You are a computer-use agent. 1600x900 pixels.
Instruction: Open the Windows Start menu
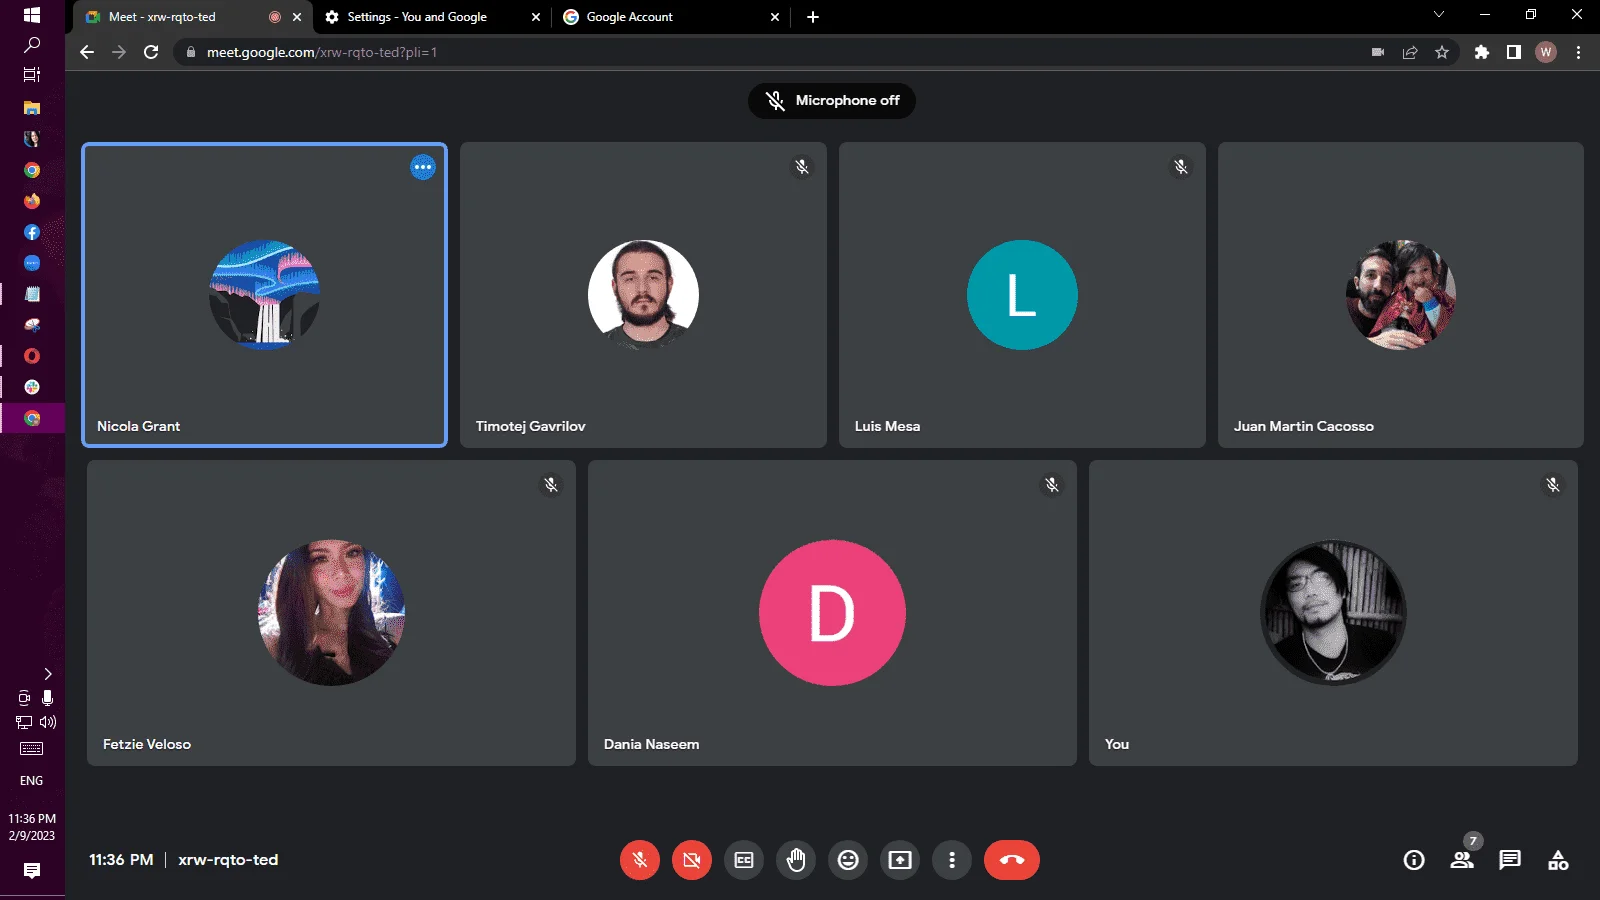click(x=32, y=15)
